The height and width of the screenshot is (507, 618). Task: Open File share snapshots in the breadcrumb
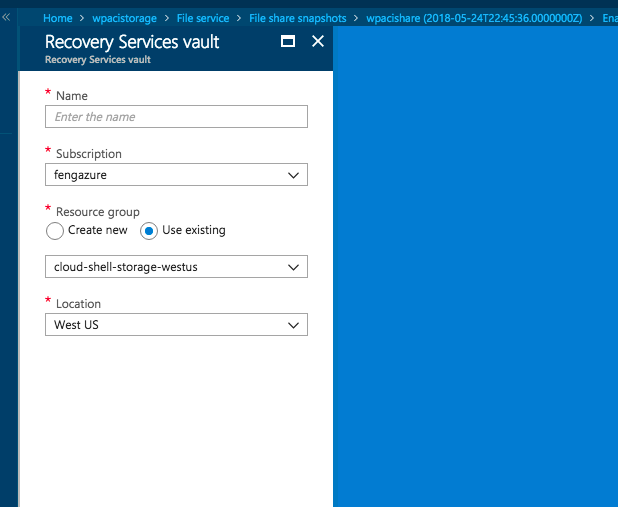point(298,18)
